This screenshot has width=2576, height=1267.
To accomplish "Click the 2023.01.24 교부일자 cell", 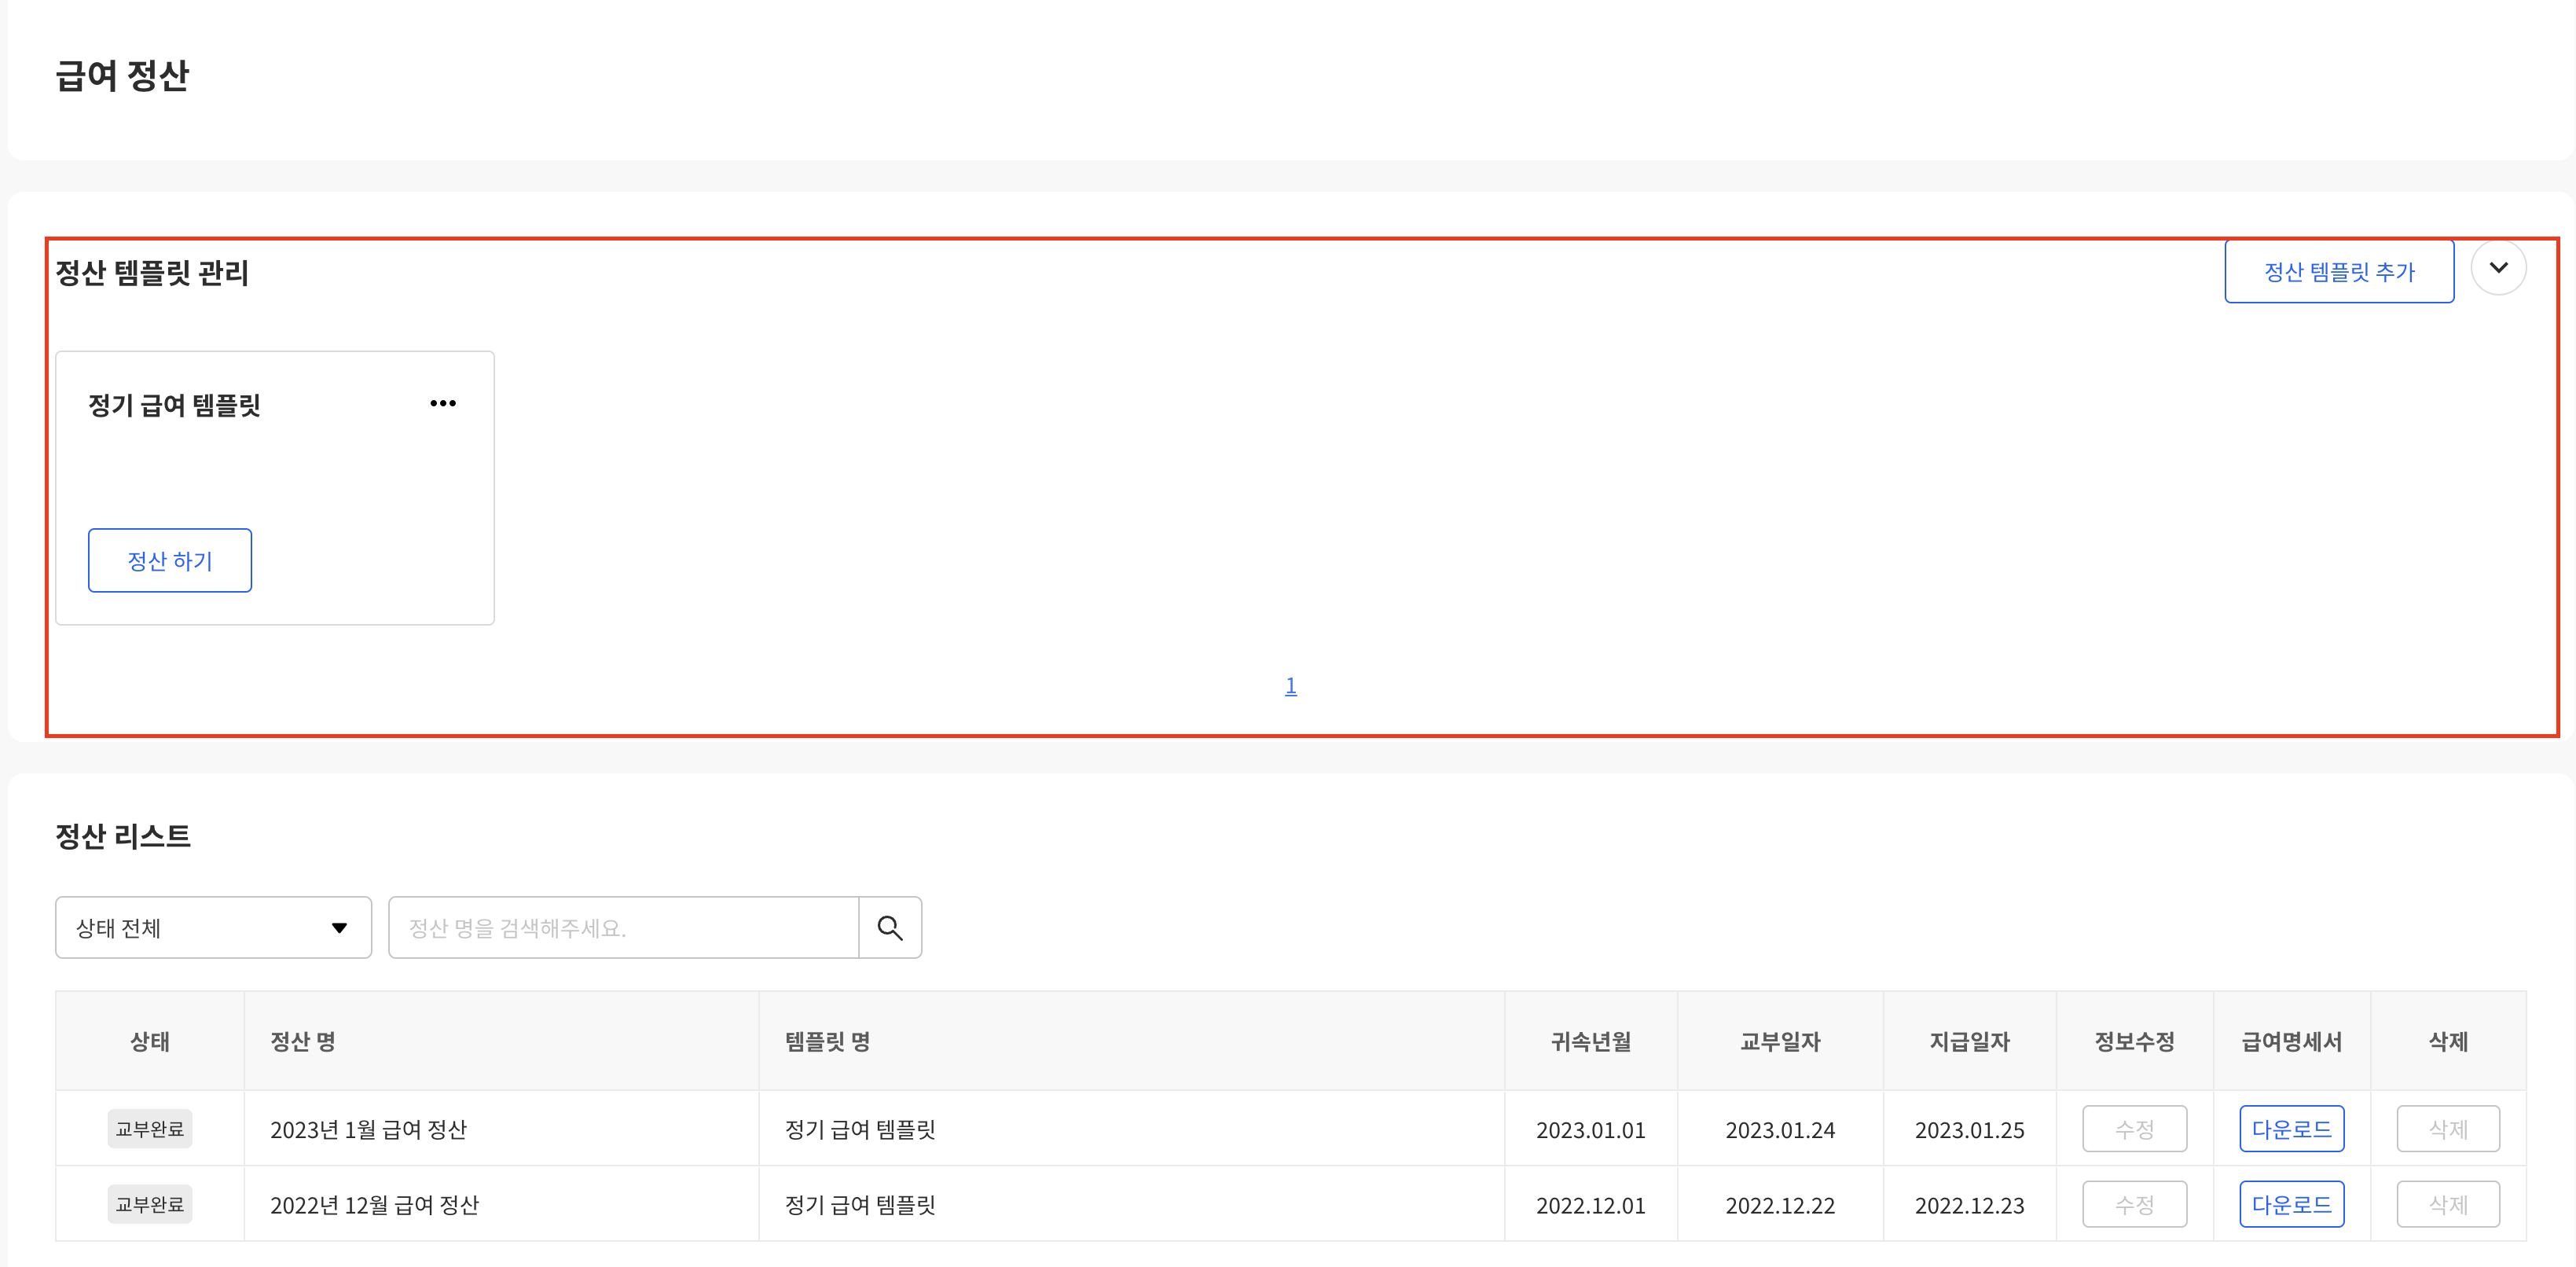I will [1780, 1129].
